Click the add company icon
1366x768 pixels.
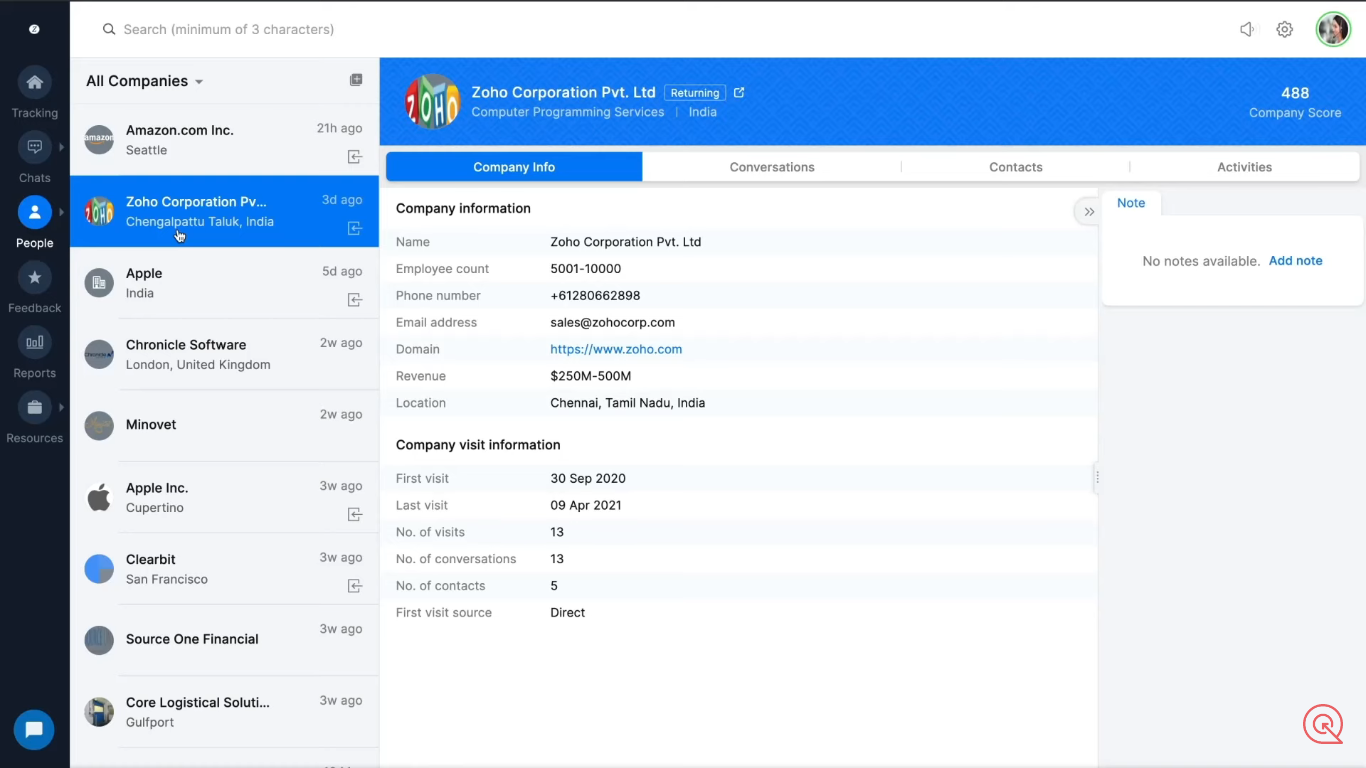(x=356, y=80)
